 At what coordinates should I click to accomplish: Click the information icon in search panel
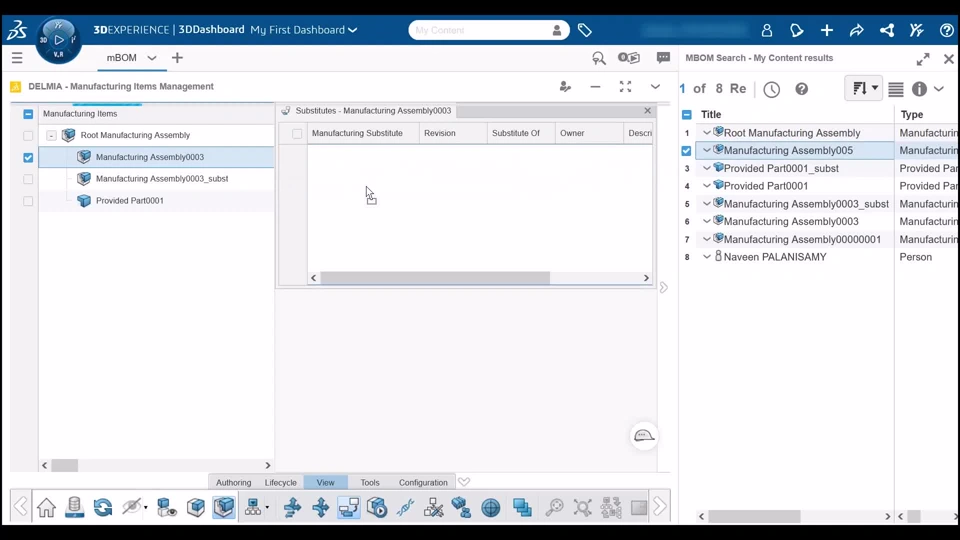[919, 89]
